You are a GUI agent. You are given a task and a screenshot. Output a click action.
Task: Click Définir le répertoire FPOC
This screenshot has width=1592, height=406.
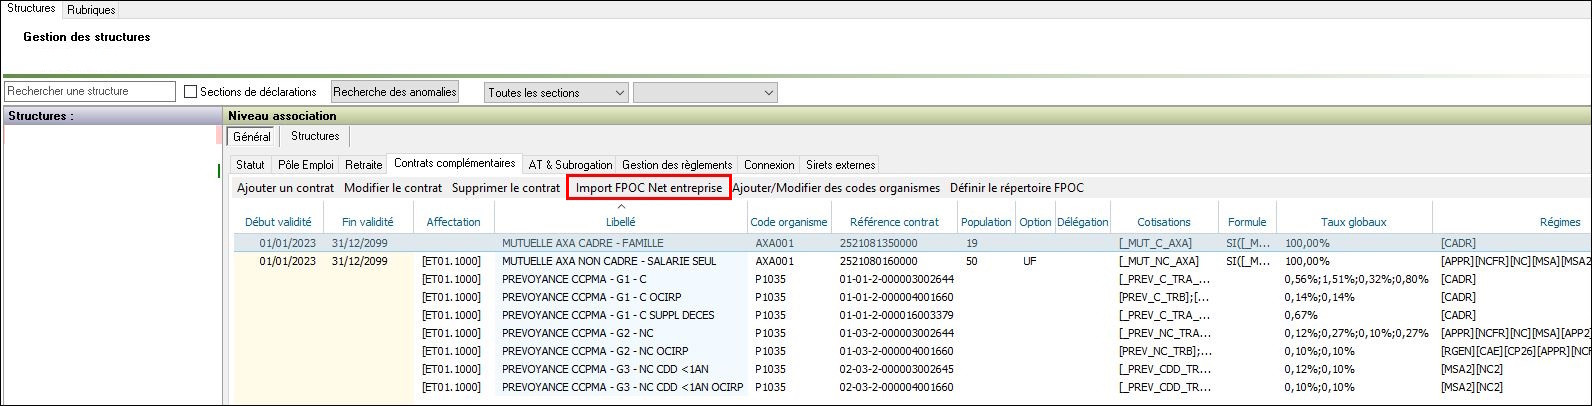1016,188
